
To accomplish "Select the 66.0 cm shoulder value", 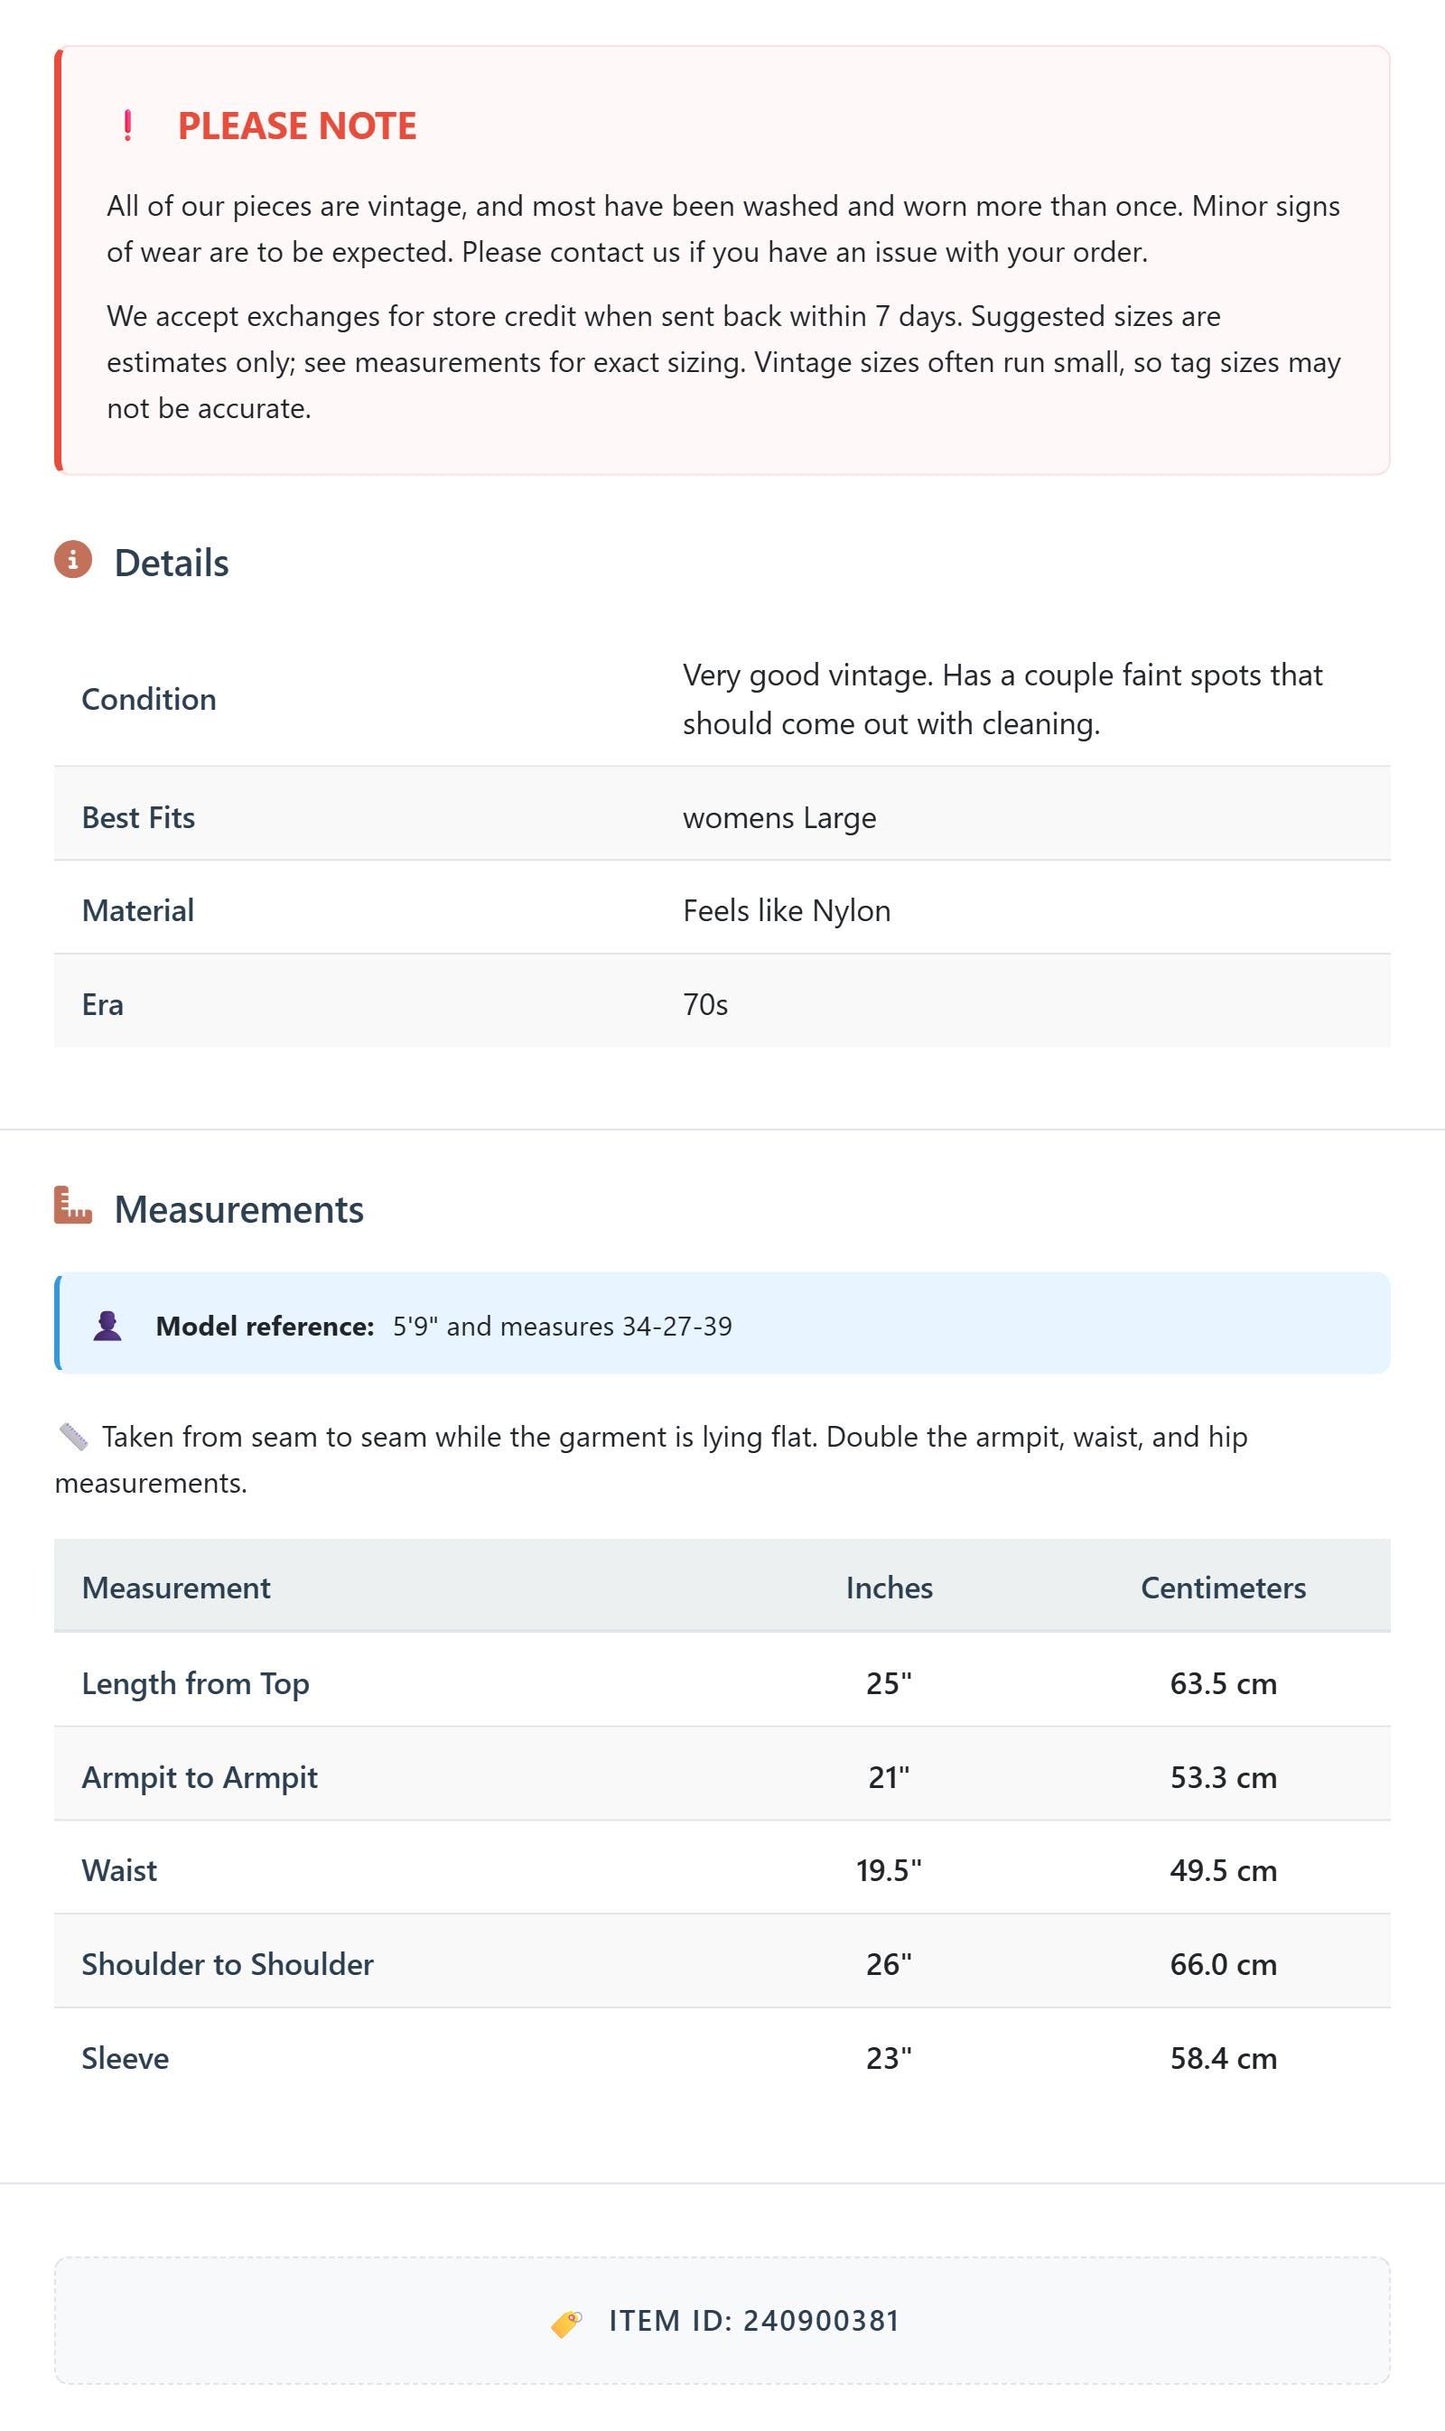I will (1223, 1964).
